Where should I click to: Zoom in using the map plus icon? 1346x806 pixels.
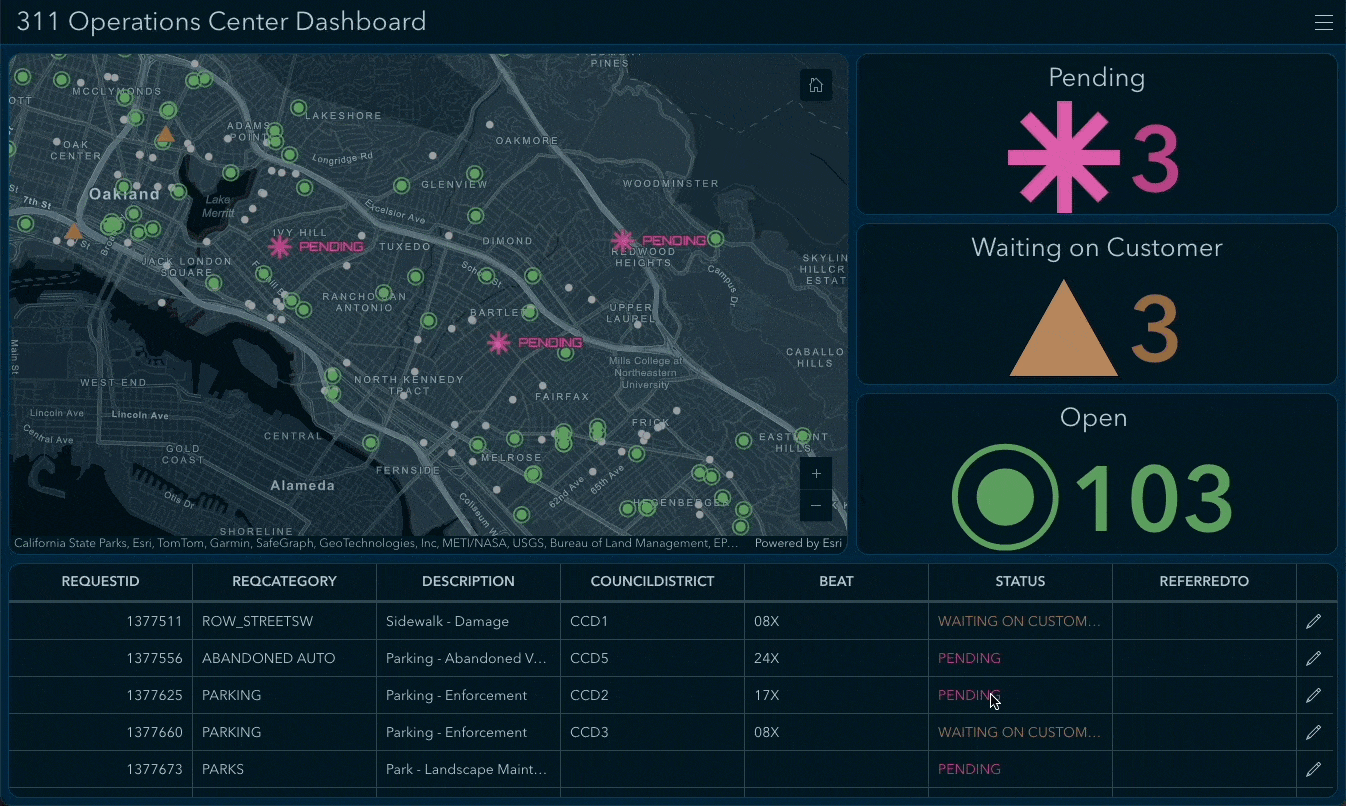(x=816, y=473)
